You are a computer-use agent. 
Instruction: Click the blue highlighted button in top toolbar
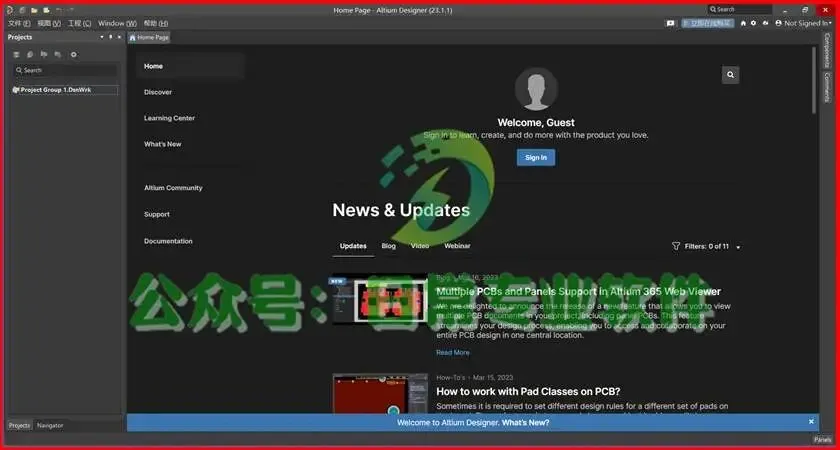707,23
